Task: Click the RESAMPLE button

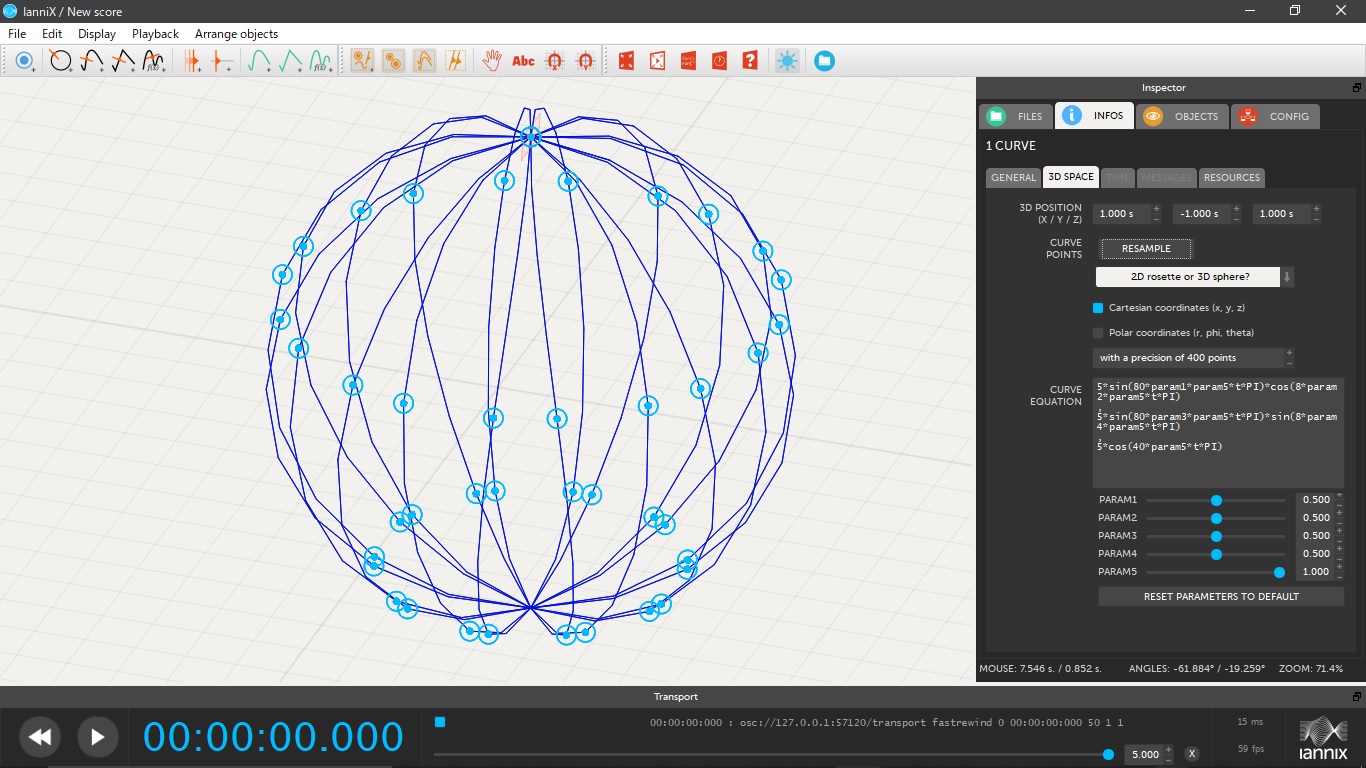Action: tap(1146, 249)
